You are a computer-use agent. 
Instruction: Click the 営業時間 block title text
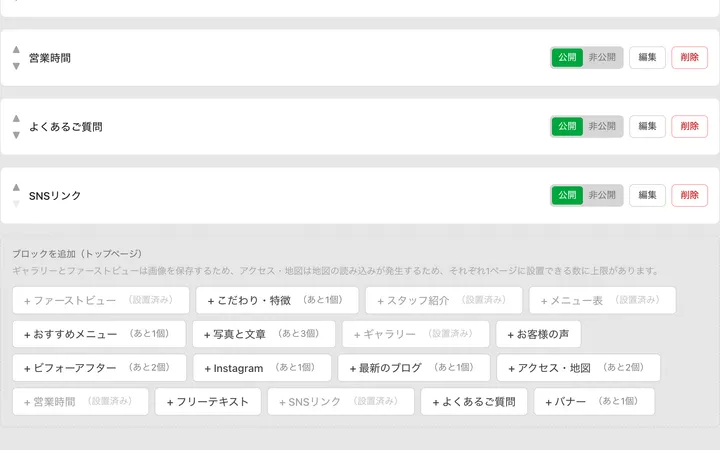point(50,58)
